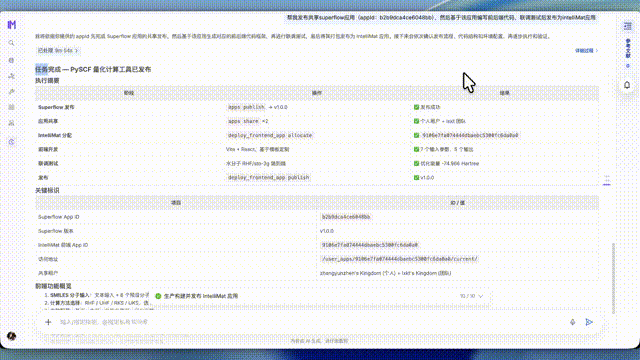Click the 任务完成 — PySCF heading

[93, 69]
